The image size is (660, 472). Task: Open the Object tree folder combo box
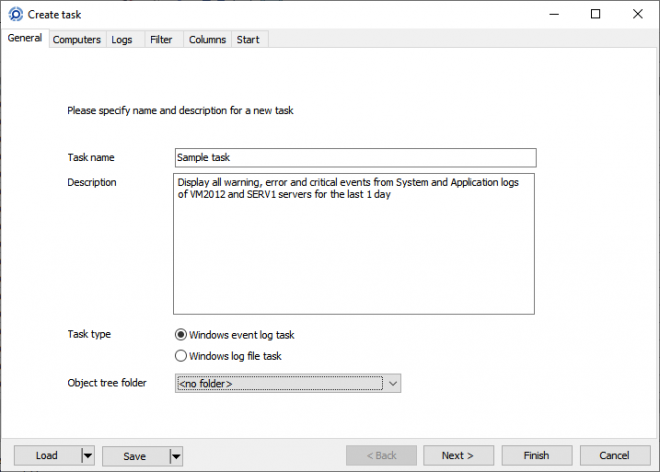click(288, 384)
